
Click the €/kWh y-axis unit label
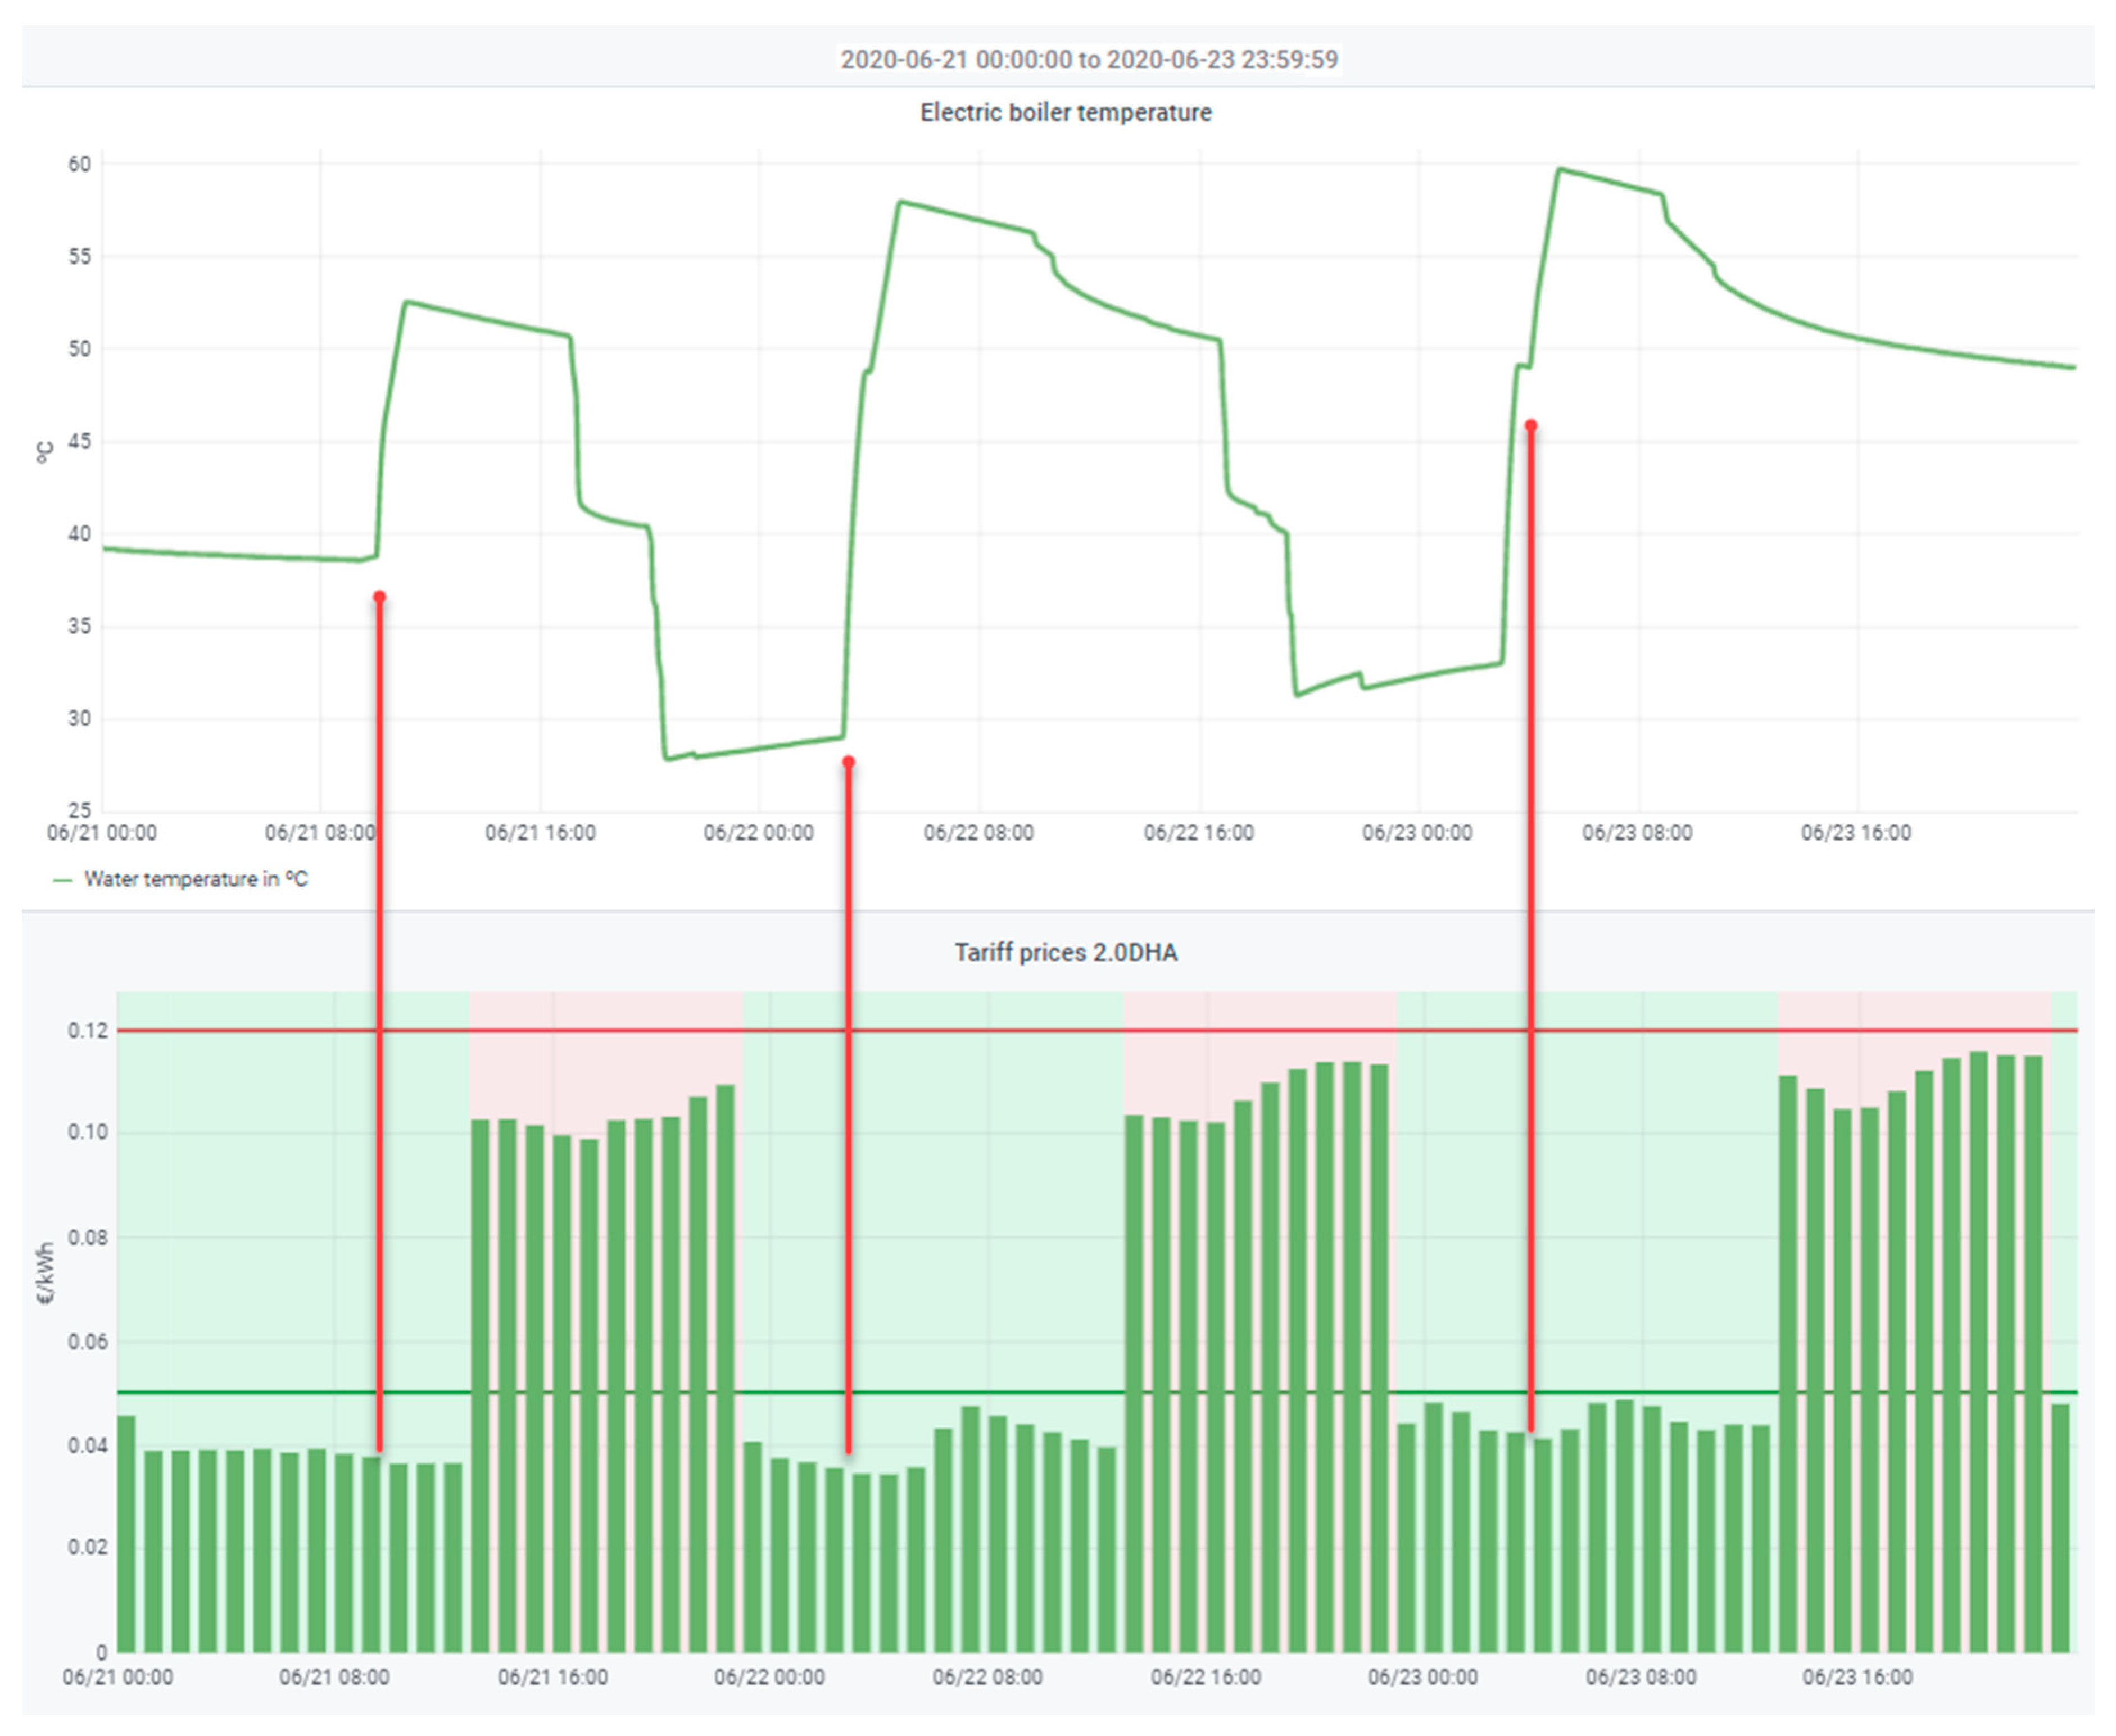45,1273
